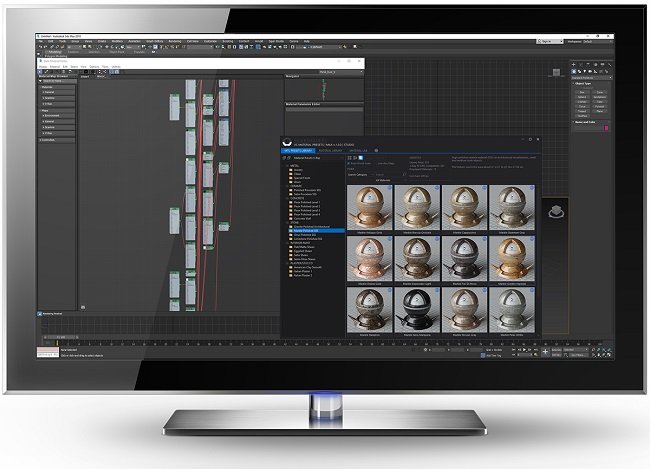
Task: Switch to the Material Library tab
Action: [x=334, y=149]
